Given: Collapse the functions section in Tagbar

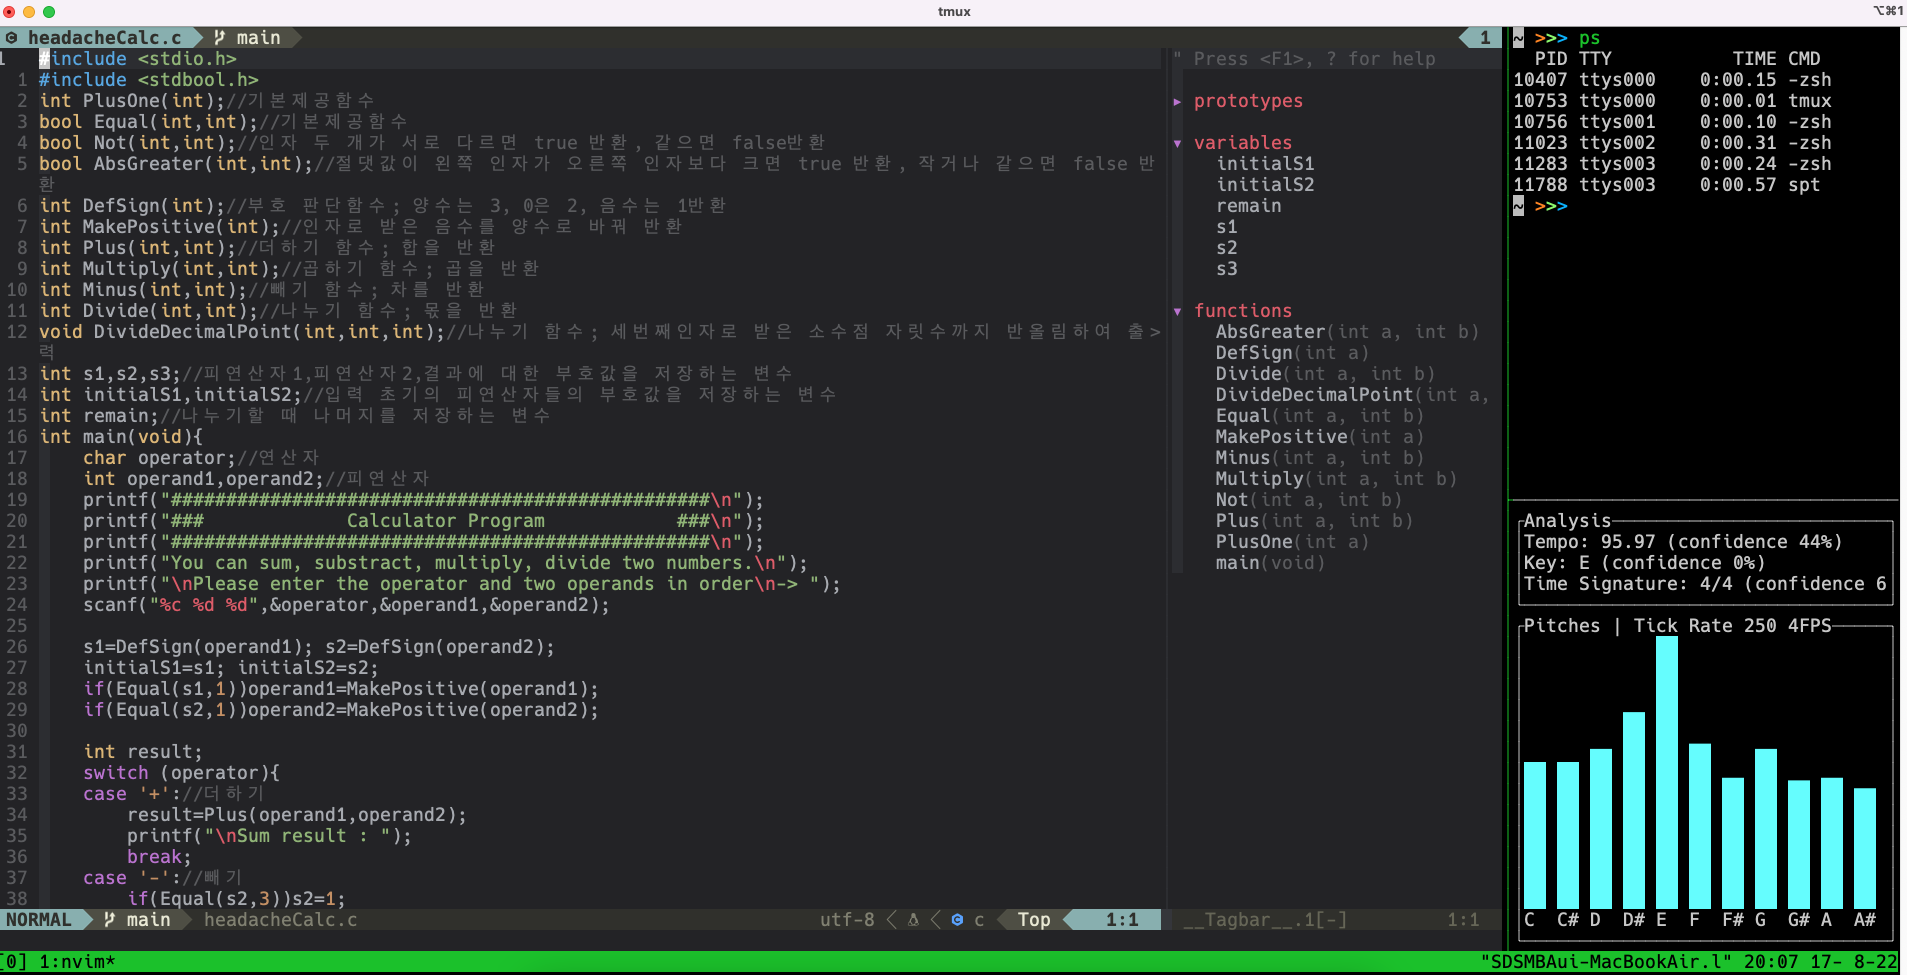Looking at the screenshot, I should tap(1177, 311).
